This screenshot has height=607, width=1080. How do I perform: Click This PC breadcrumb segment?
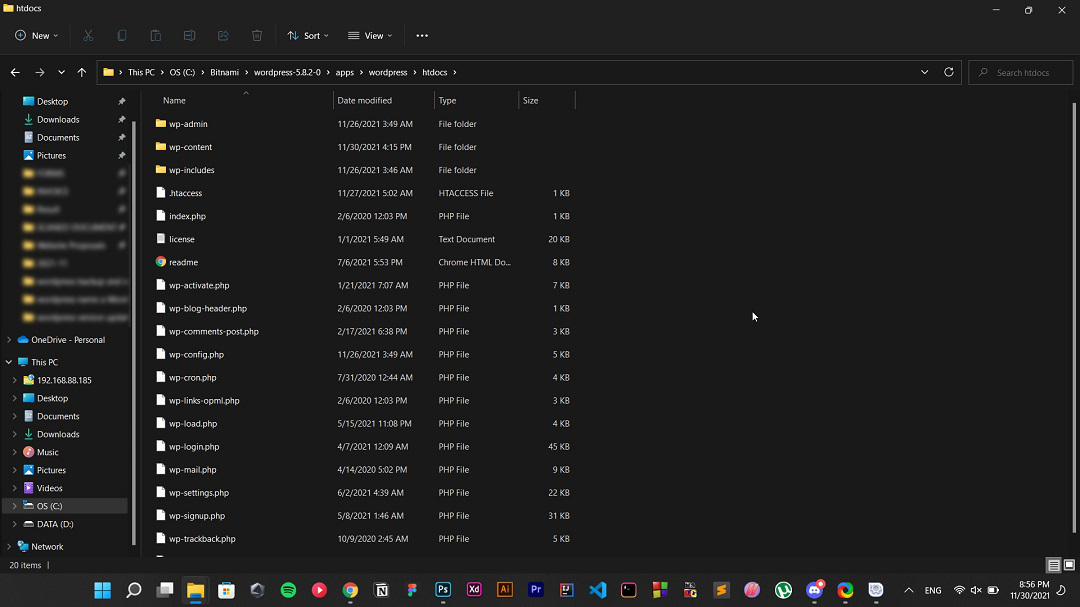tap(141, 72)
